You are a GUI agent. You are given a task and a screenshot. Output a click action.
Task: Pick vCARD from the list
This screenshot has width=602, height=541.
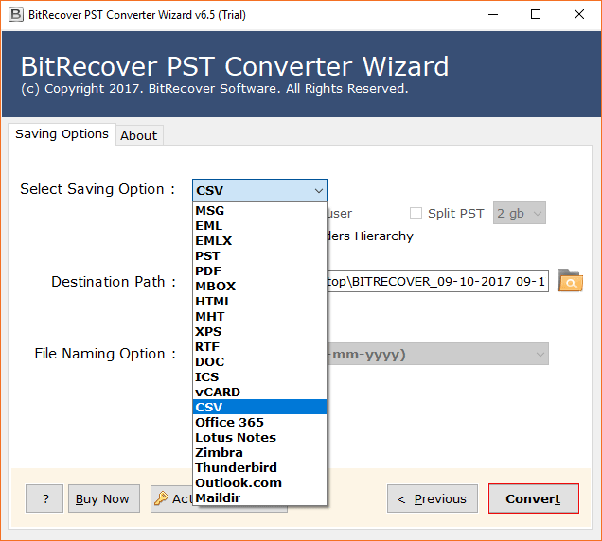pyautogui.click(x=260, y=392)
